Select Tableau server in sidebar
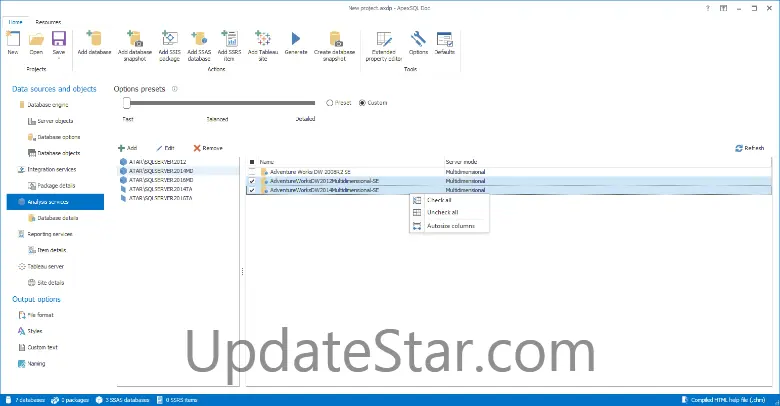780x406 pixels. click(46, 267)
